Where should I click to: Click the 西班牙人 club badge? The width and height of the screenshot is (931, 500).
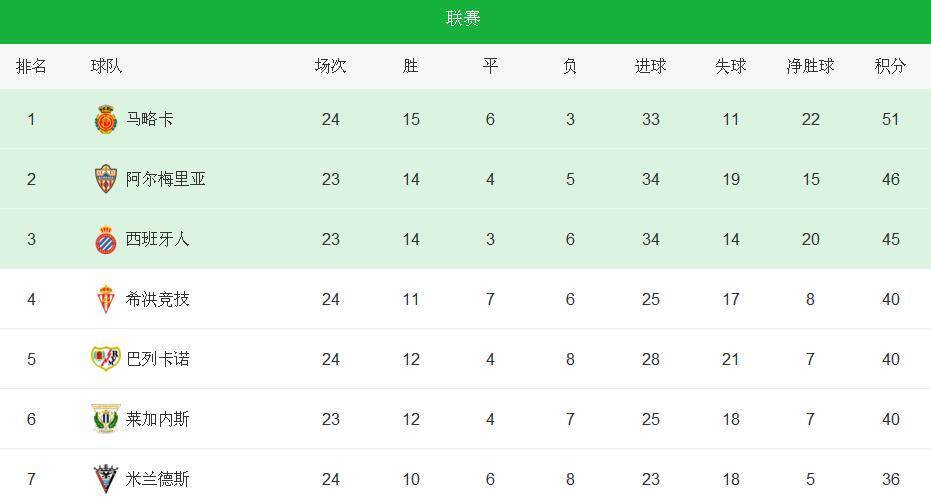click(x=106, y=239)
